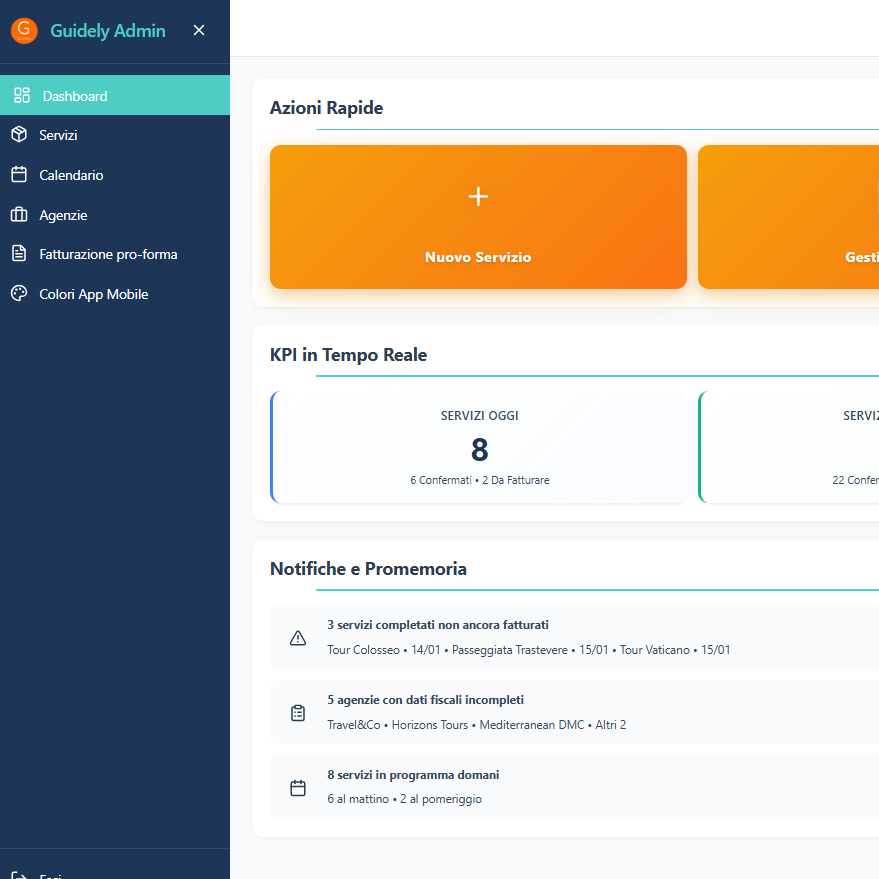
Task: Click the Agenzie suitcase icon
Action: coord(19,214)
